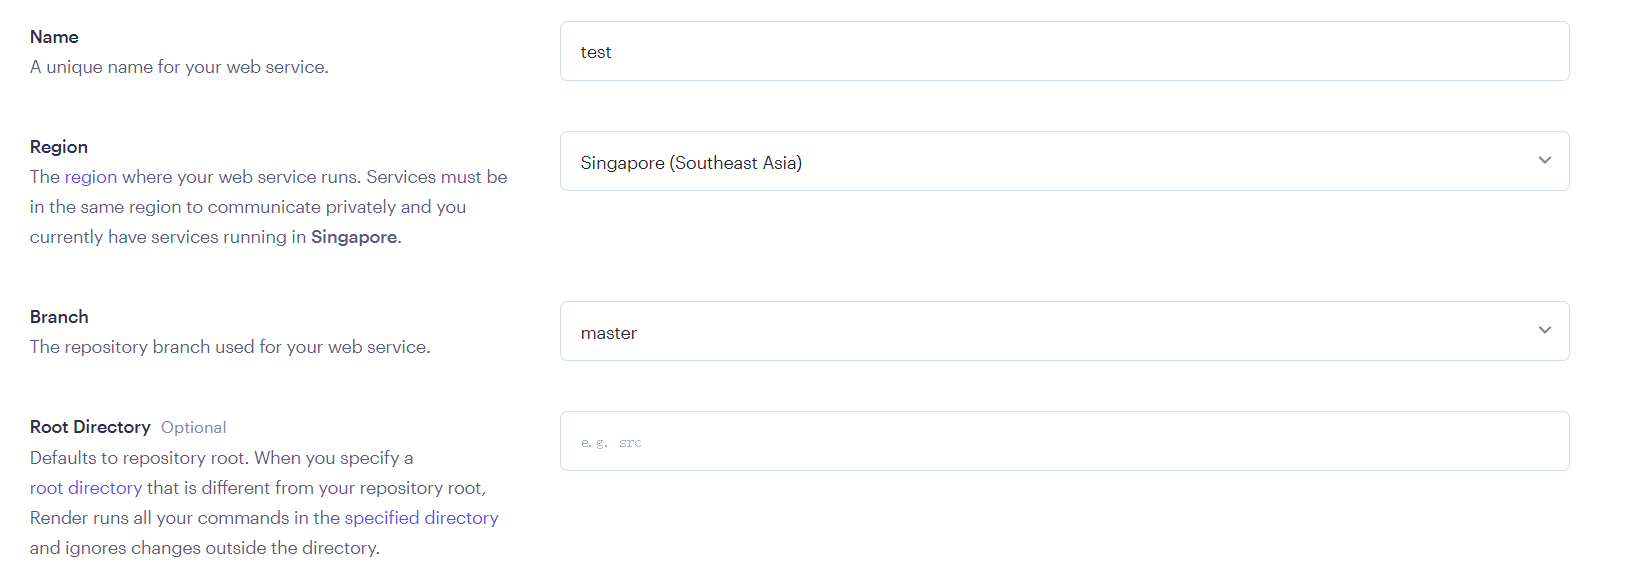Click the chevron arrow on the Region selector
1646x572 pixels.
[x=1544, y=161]
